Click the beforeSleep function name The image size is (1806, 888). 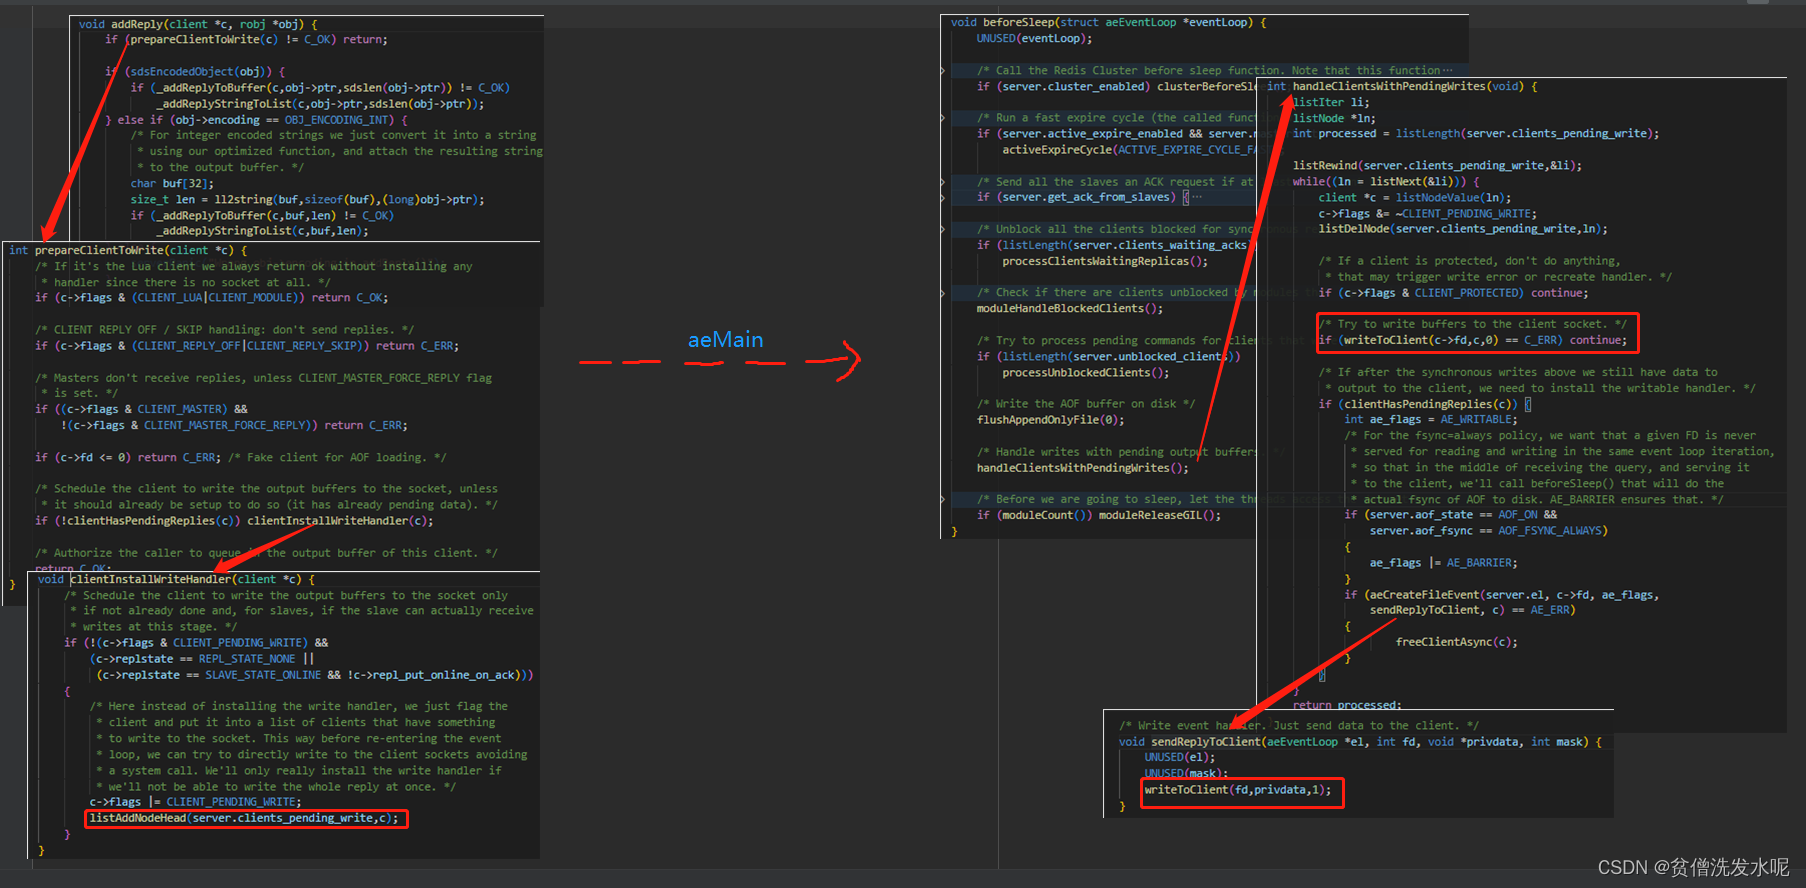(x=1019, y=22)
